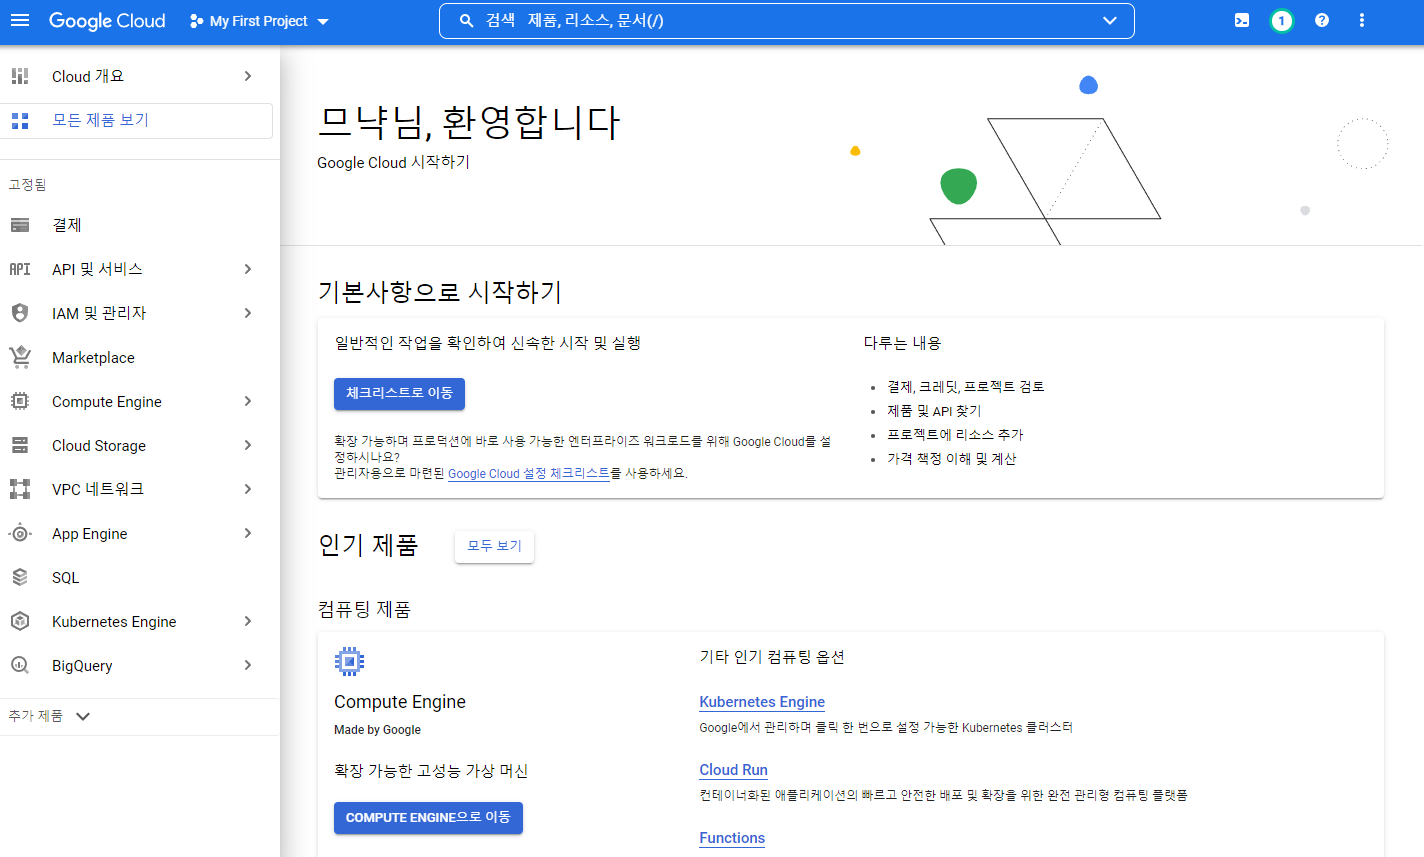Click the Cloud Storage sidebar icon
This screenshot has height=857, width=1424.
pos(20,445)
